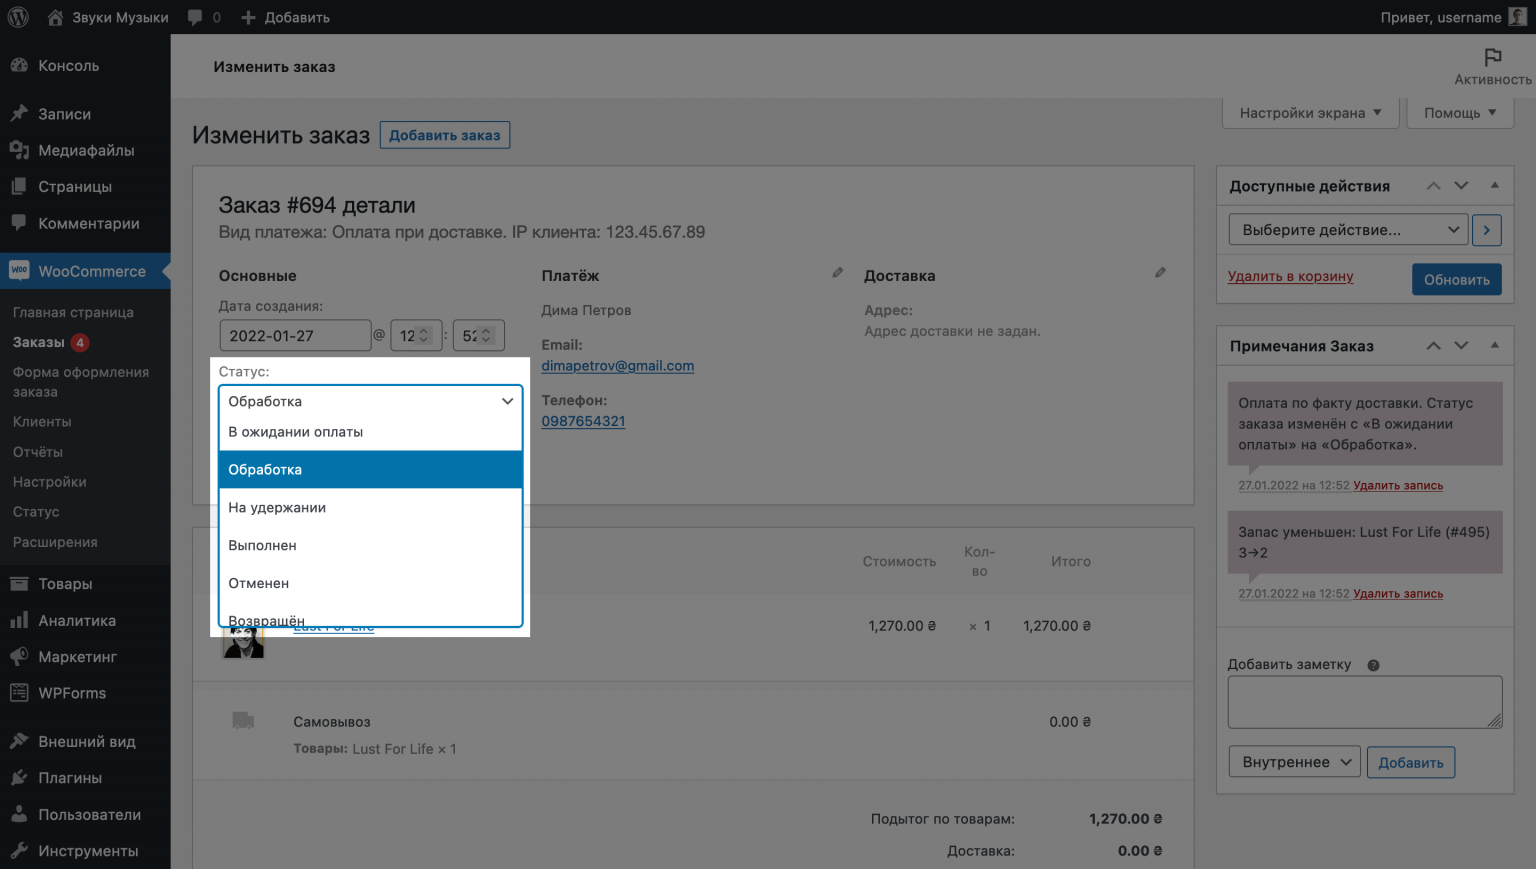Open Медиафайлы via the media icon
Image resolution: width=1536 pixels, height=869 pixels.
18,150
